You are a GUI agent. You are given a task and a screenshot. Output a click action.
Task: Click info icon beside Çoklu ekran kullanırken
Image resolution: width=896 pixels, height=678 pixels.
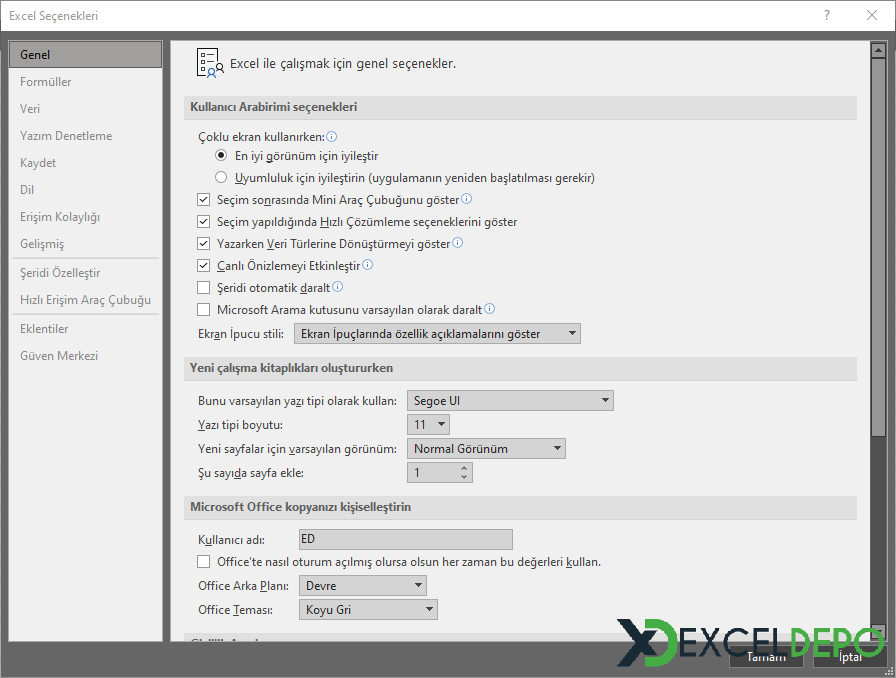[331, 137]
